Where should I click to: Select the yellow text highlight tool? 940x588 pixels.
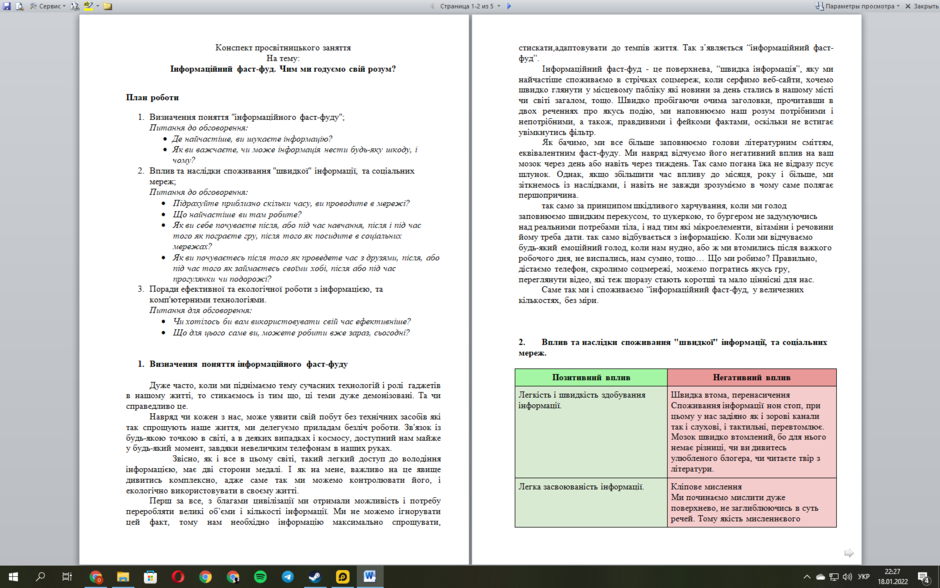click(89, 6)
